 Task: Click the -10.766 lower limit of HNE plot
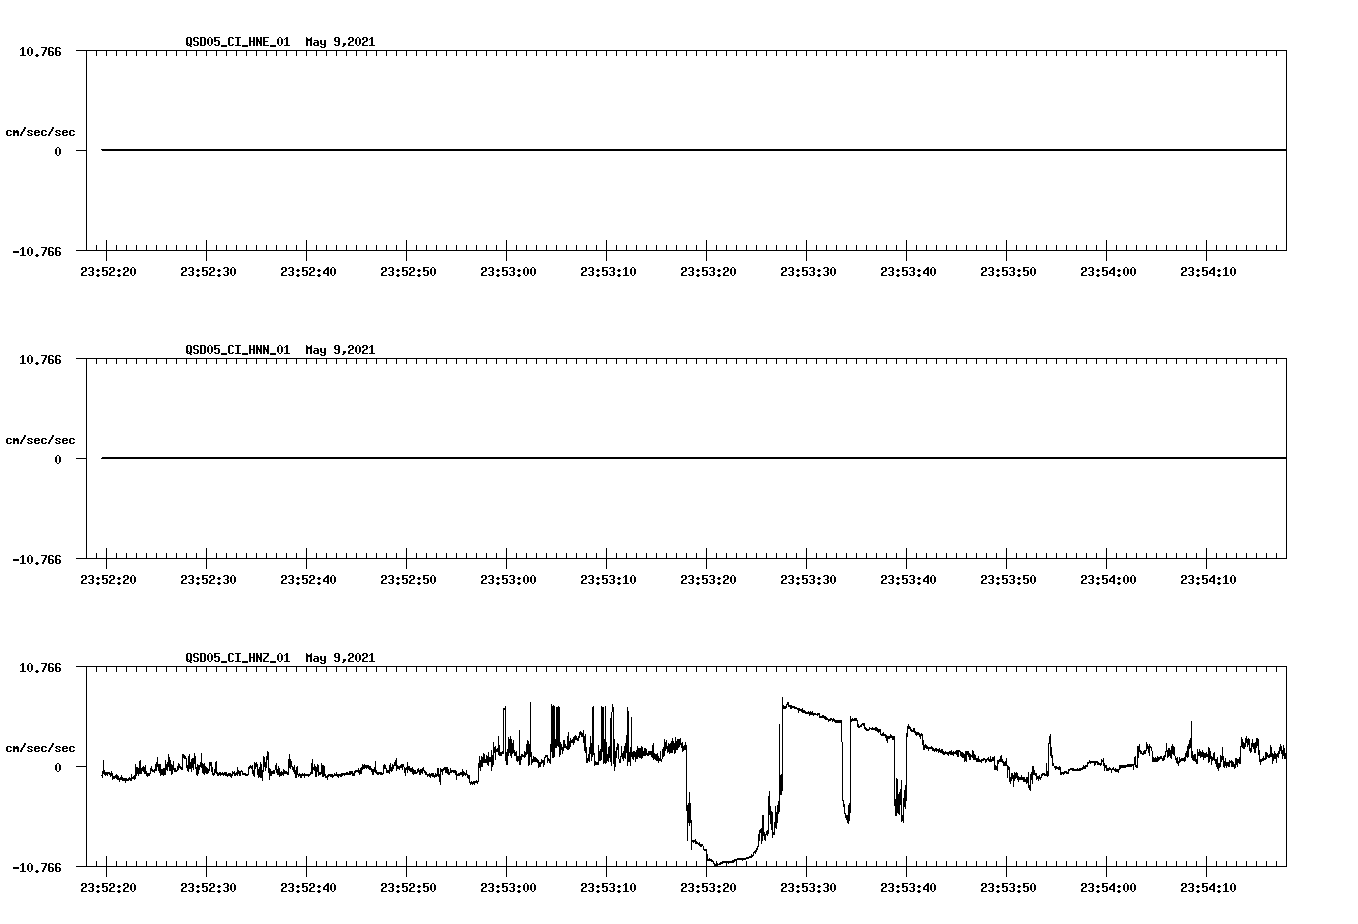[x=37, y=252]
